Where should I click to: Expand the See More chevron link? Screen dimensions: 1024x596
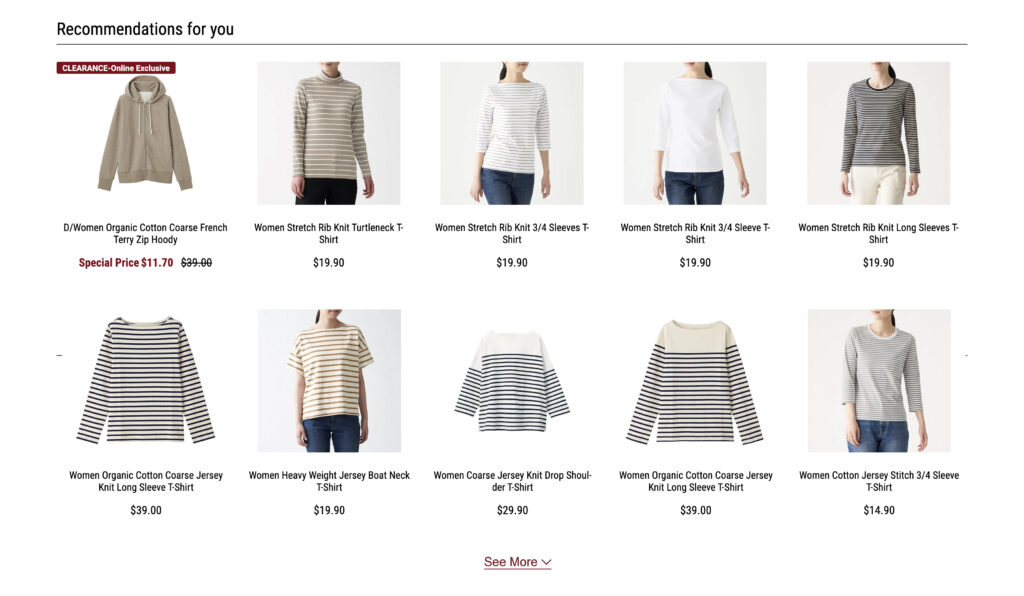[x=517, y=562]
